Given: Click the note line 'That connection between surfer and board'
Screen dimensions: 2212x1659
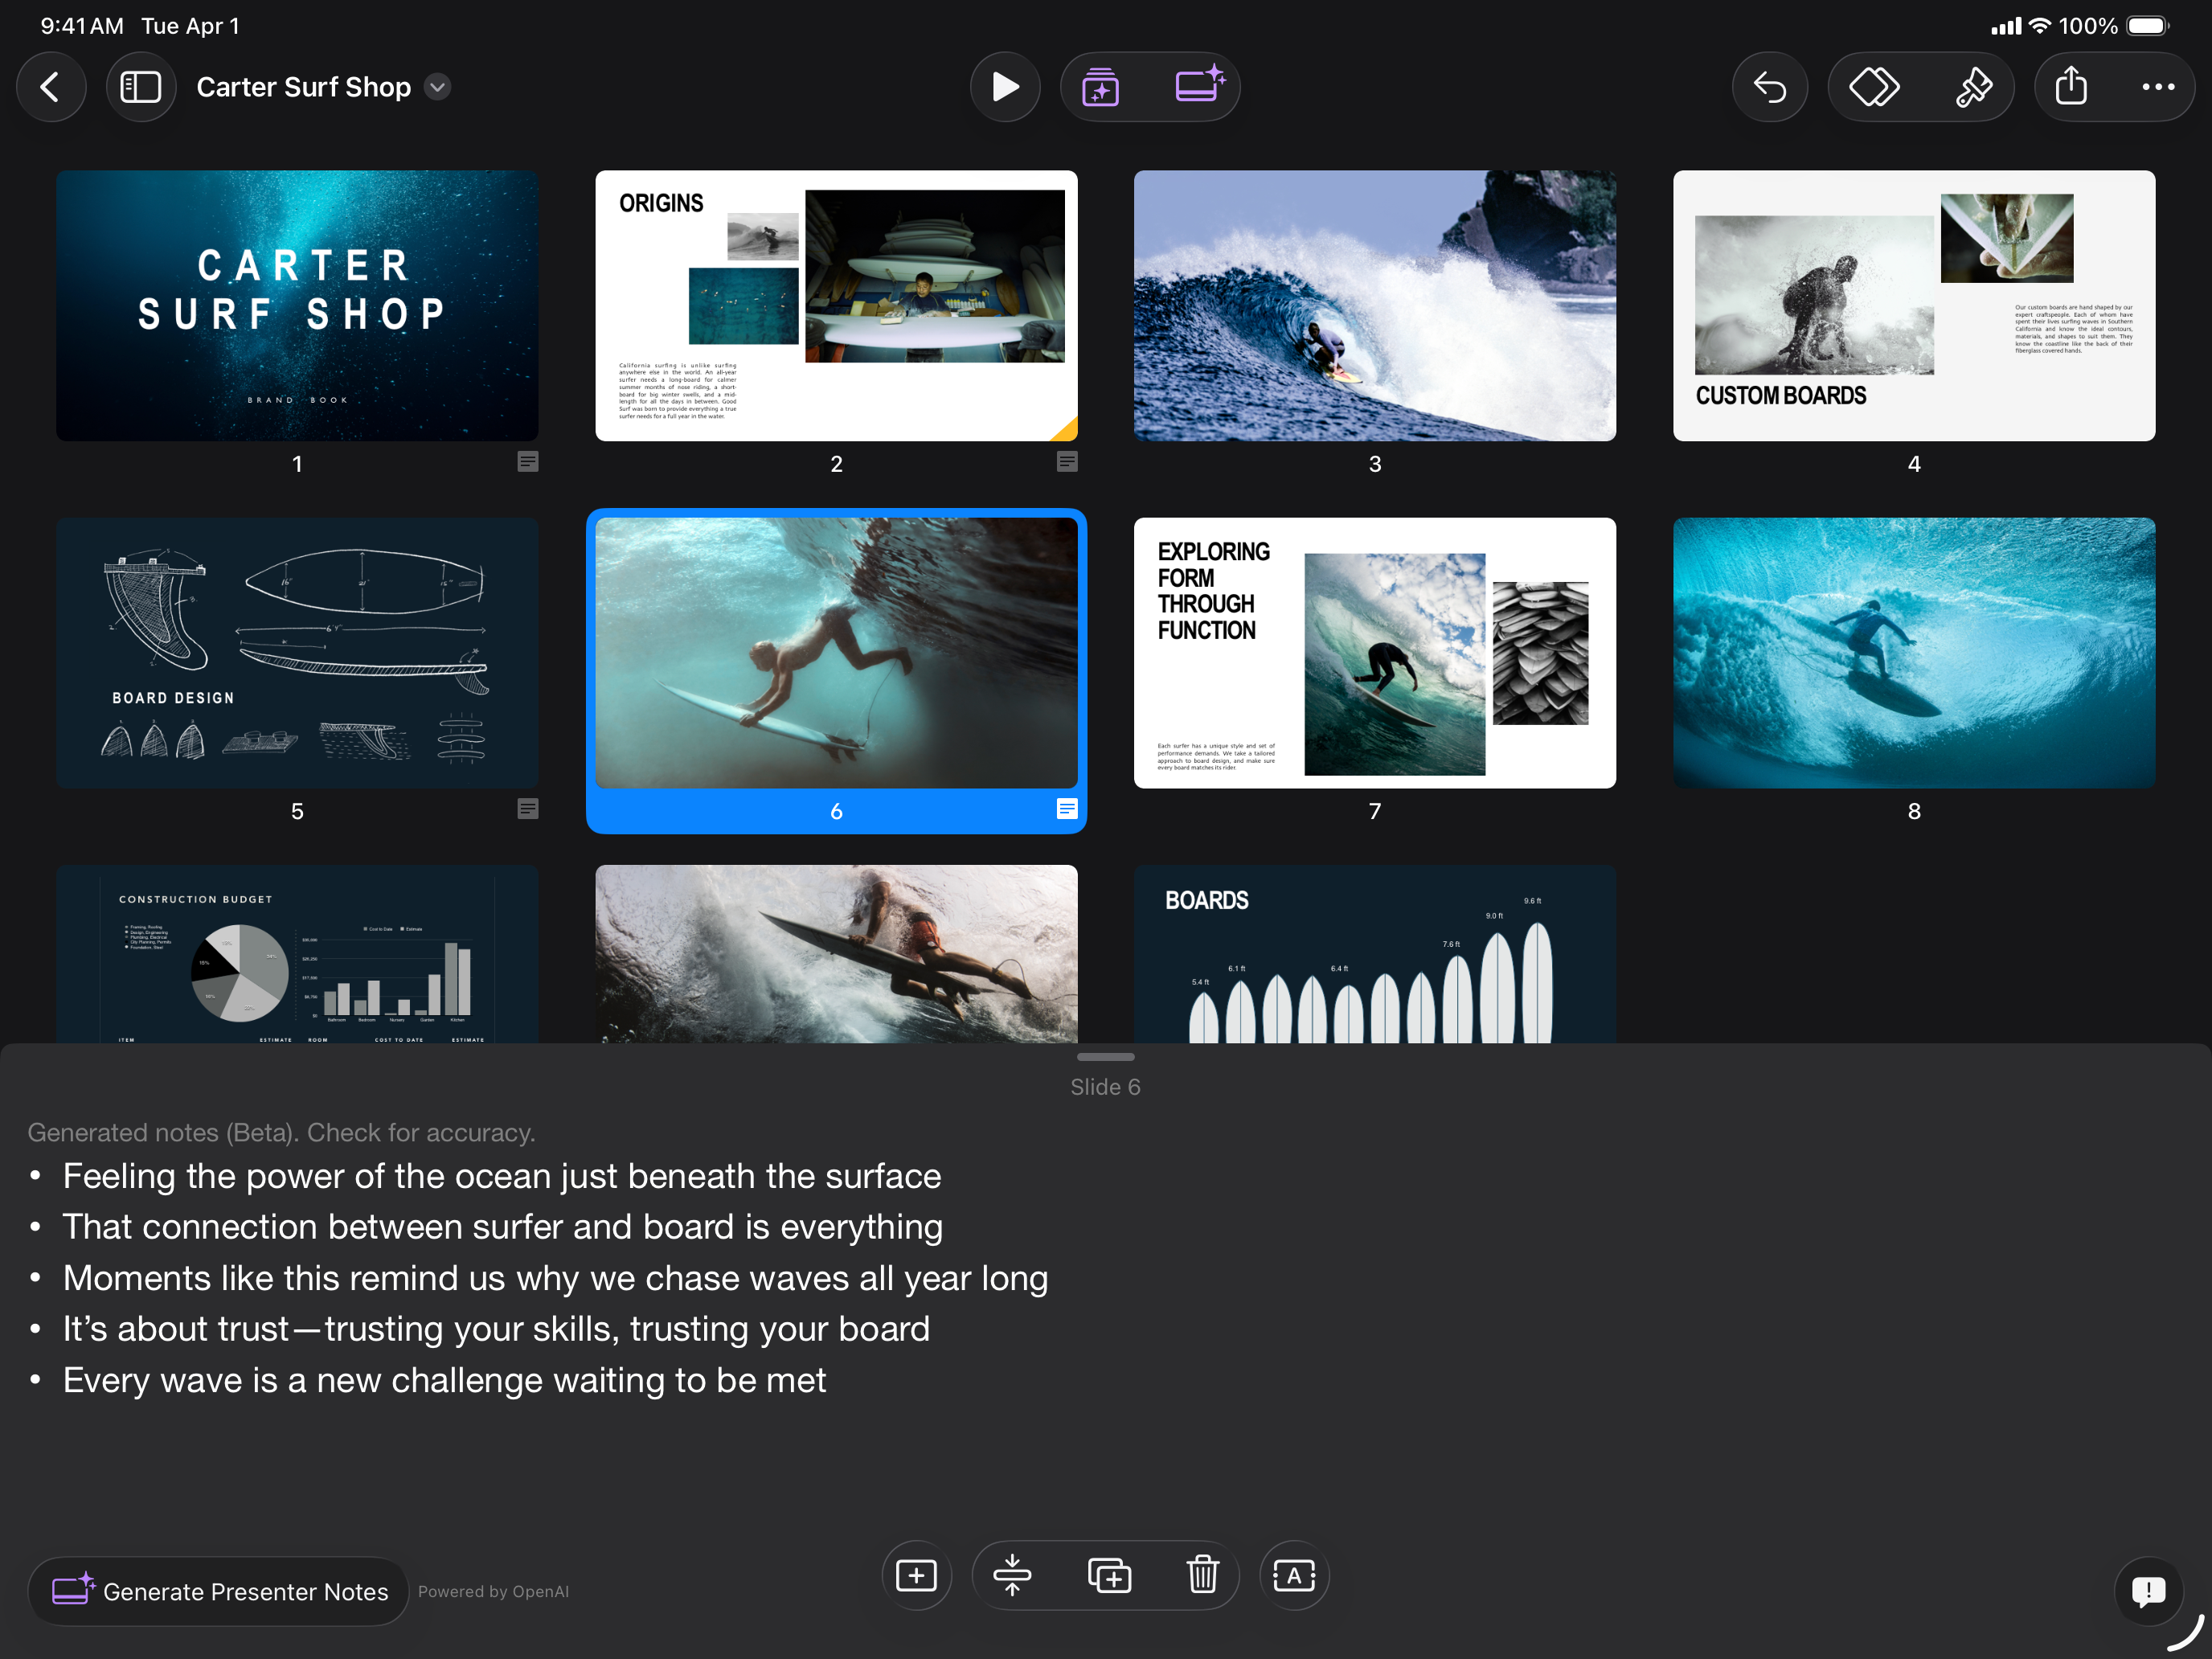Looking at the screenshot, I should tap(503, 1227).
